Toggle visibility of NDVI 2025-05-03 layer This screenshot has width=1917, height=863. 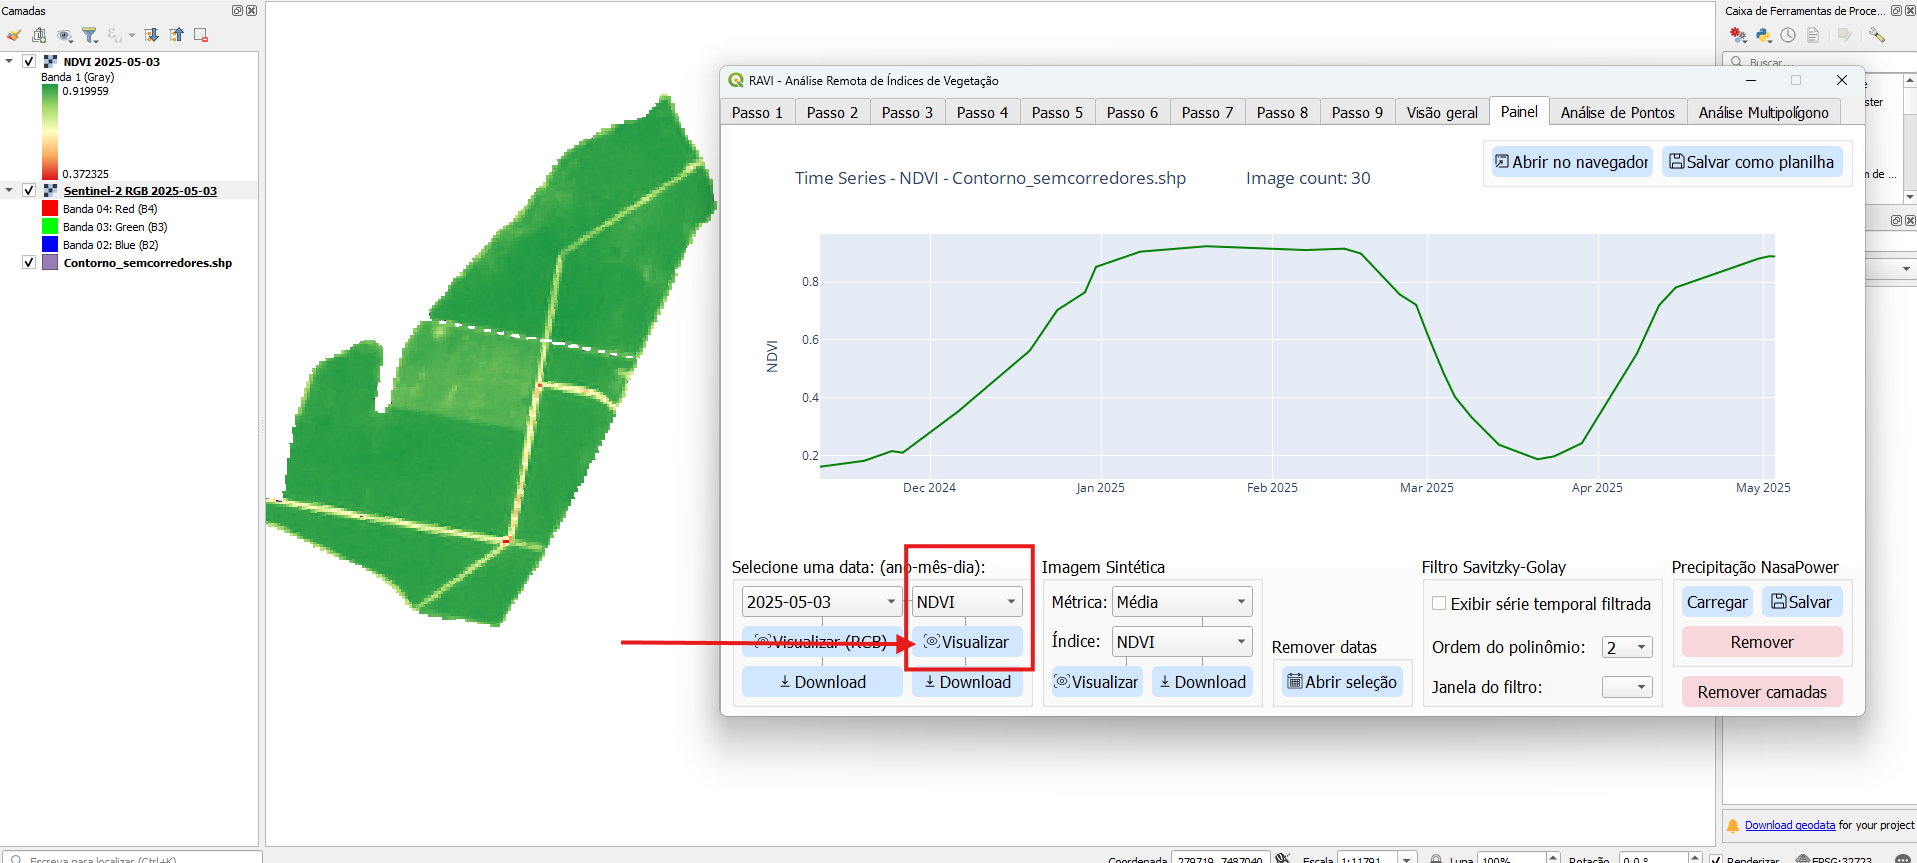[x=29, y=61]
